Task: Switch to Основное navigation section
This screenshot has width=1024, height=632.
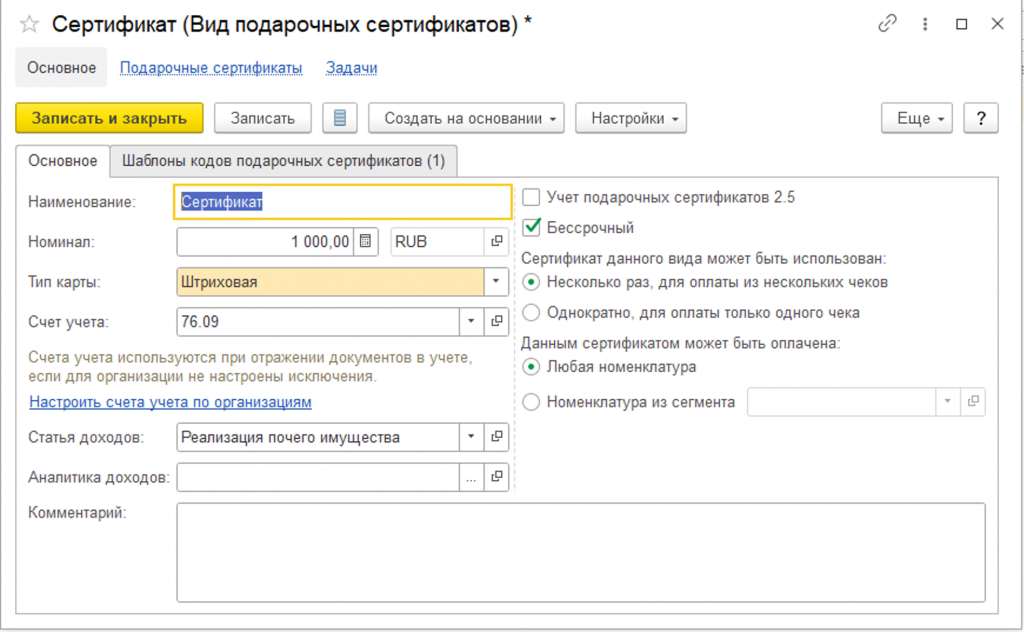Action: coord(61,67)
